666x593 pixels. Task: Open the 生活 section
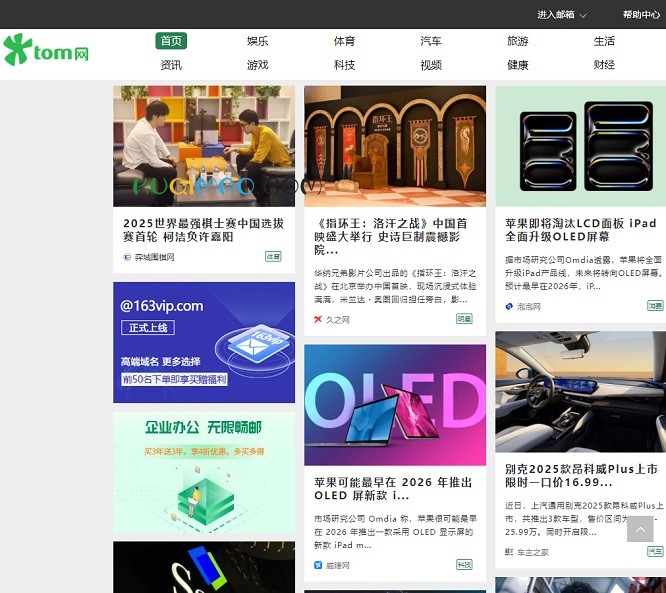(x=604, y=41)
